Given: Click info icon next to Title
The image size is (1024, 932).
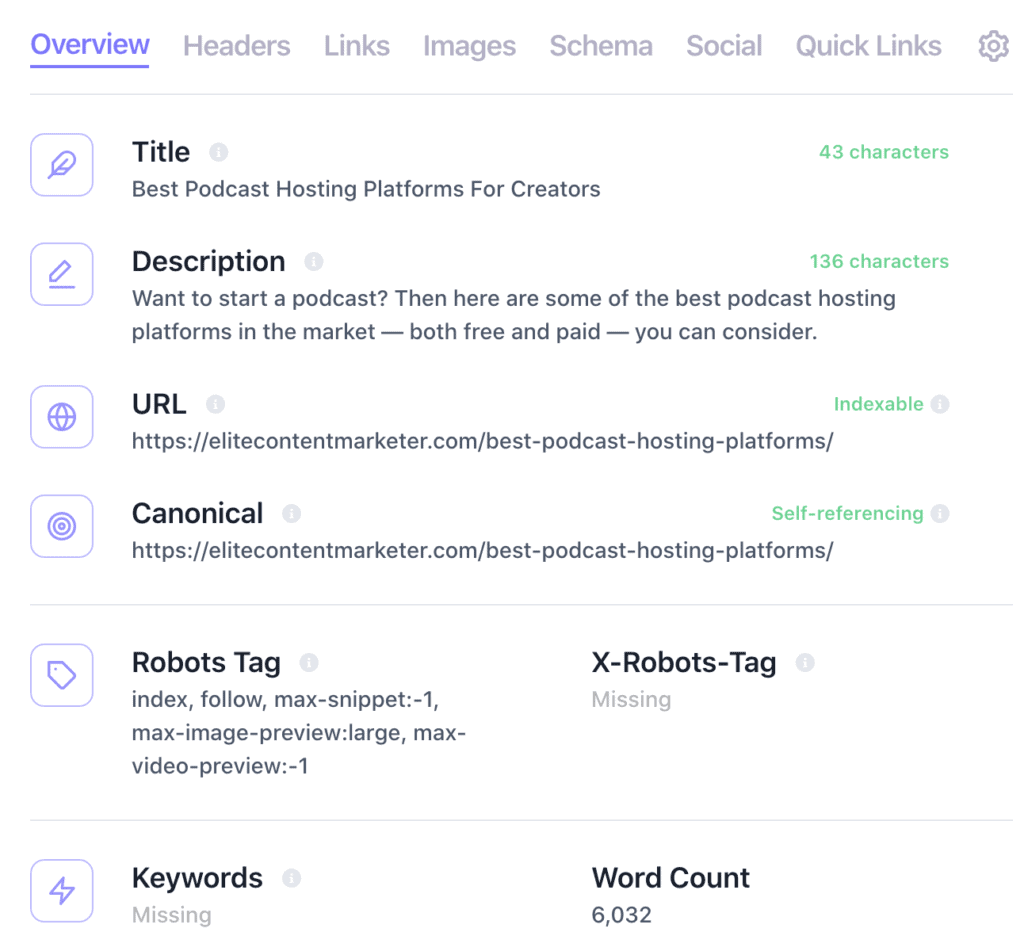Looking at the screenshot, I should [219, 153].
